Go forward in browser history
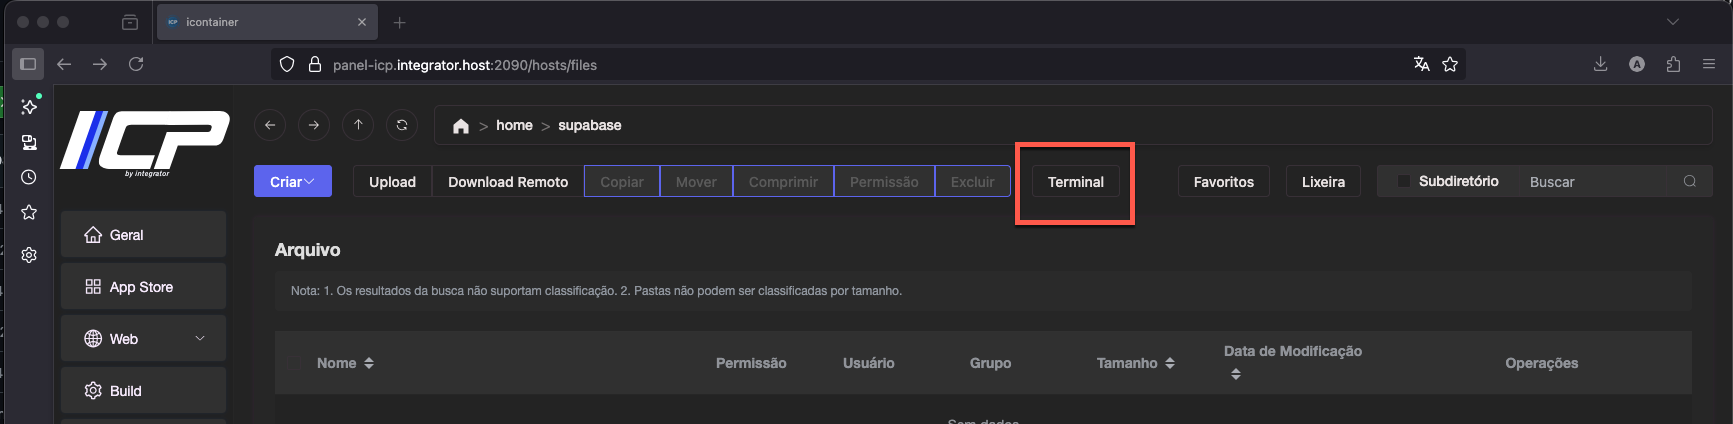 (x=100, y=64)
